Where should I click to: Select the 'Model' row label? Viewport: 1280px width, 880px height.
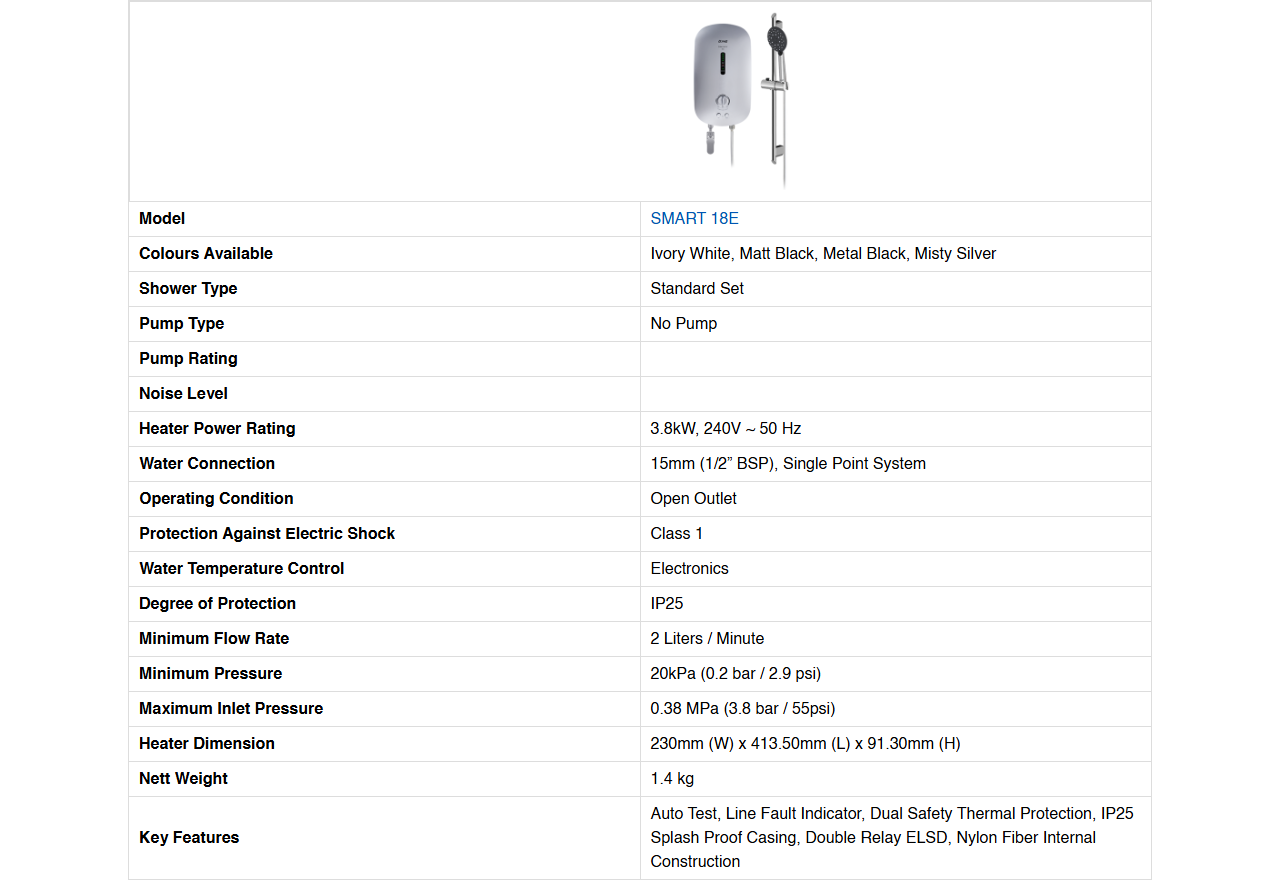(x=162, y=218)
